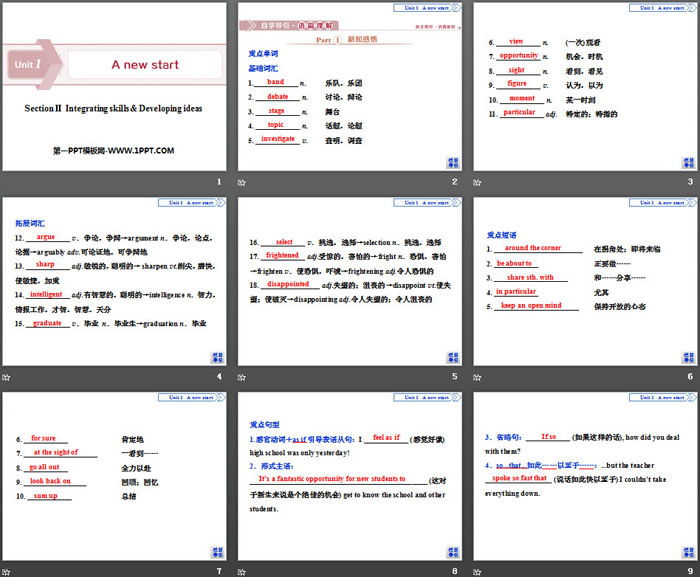
Task: Click the slide number 9 label
Action: click(690, 571)
